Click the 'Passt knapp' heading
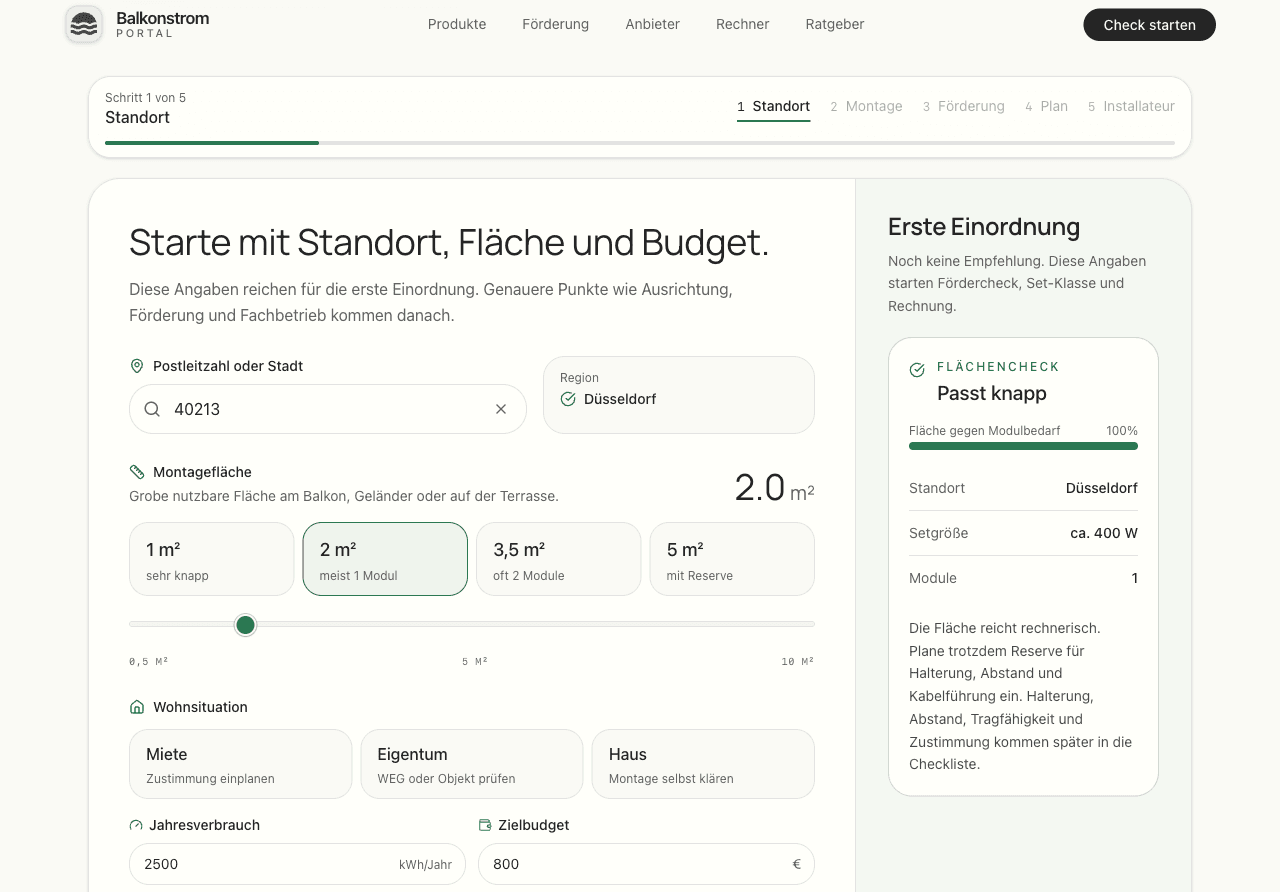 click(992, 393)
